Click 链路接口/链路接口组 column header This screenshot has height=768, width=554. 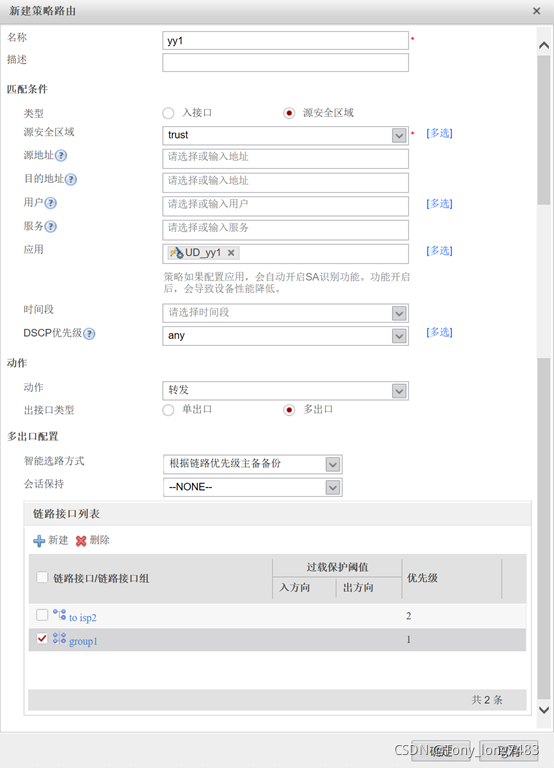[x=101, y=578]
